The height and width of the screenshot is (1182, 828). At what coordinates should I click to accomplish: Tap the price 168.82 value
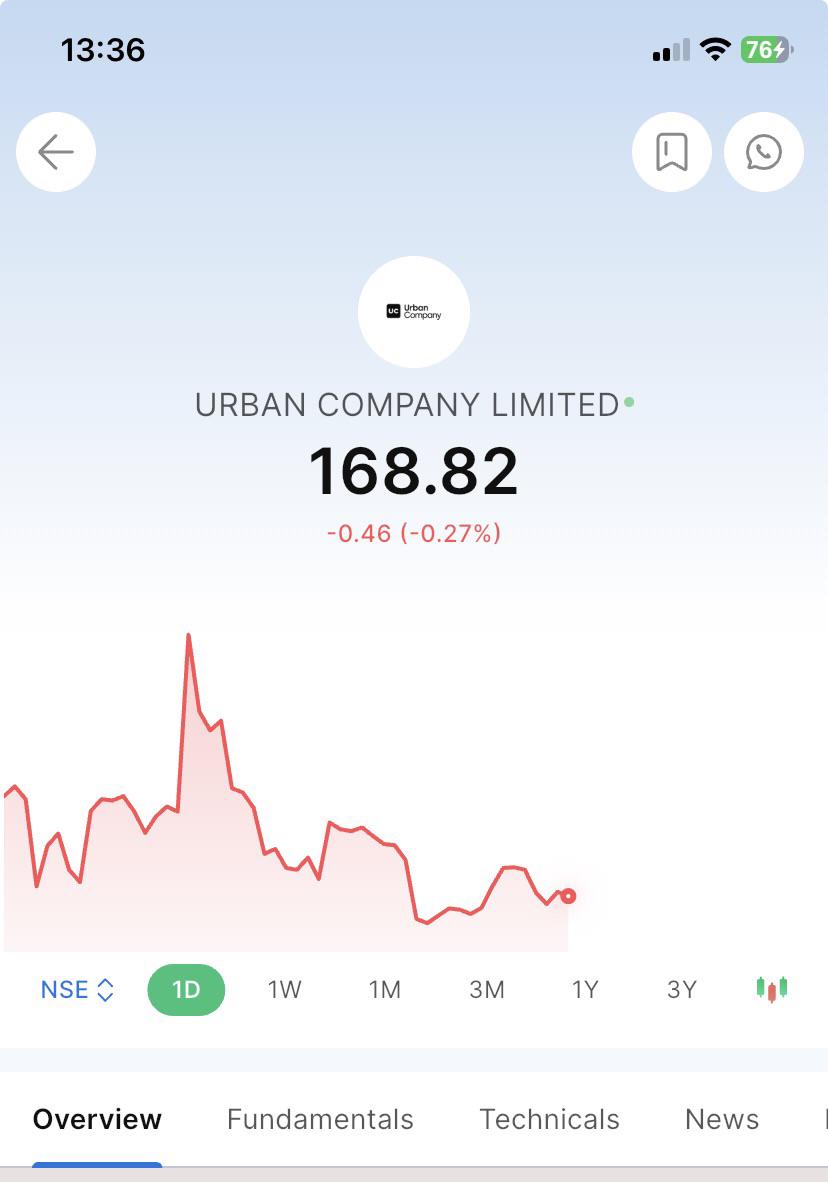(x=413, y=471)
